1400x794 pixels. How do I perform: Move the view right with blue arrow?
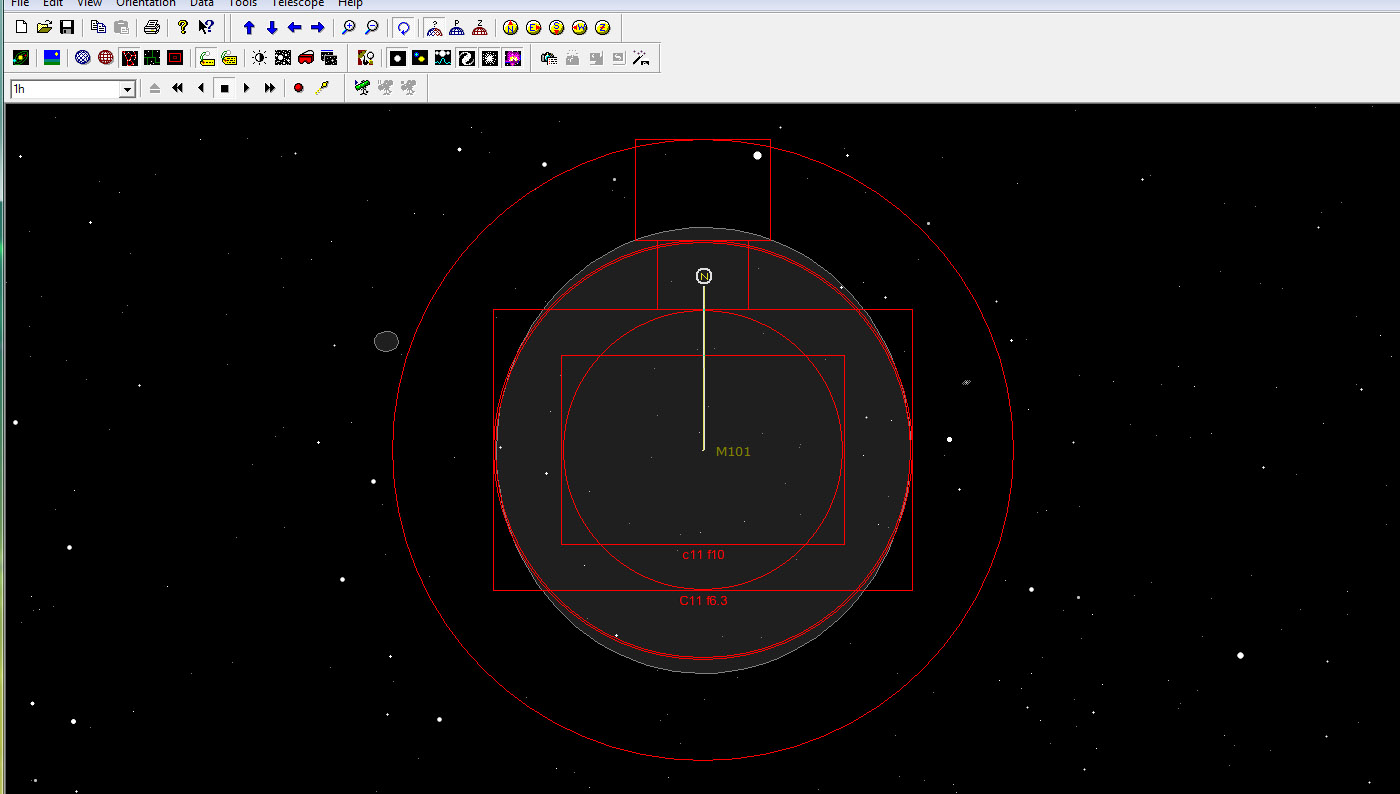point(318,27)
